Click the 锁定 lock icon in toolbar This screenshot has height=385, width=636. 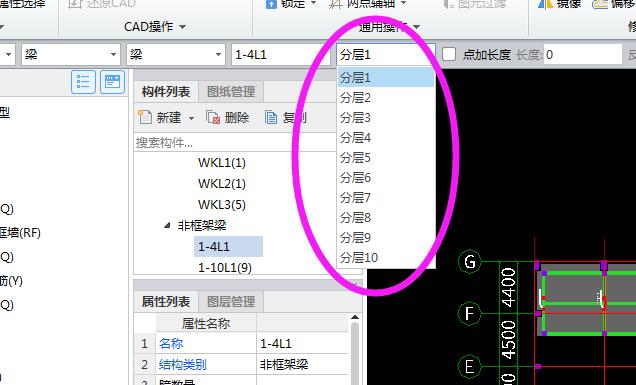(271, 4)
